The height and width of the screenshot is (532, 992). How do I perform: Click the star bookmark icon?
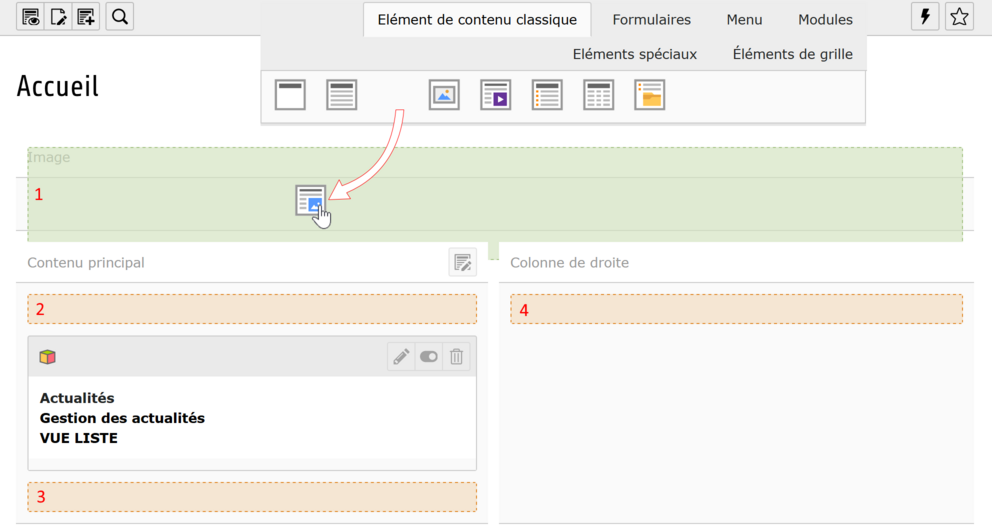(959, 17)
